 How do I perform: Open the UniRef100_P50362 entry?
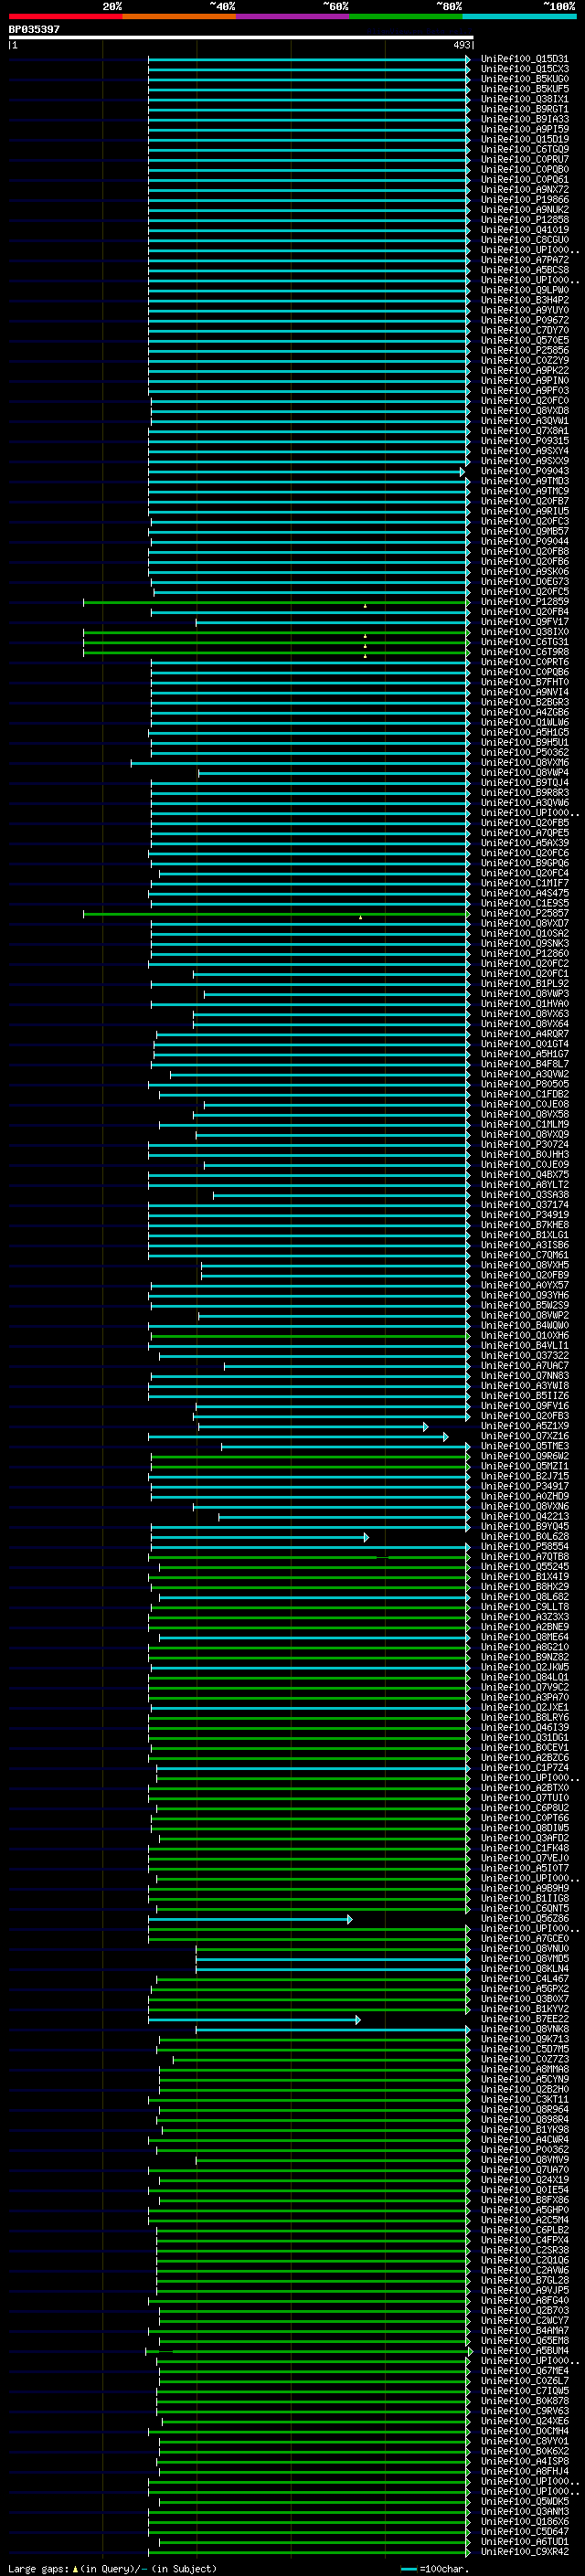click(x=524, y=752)
